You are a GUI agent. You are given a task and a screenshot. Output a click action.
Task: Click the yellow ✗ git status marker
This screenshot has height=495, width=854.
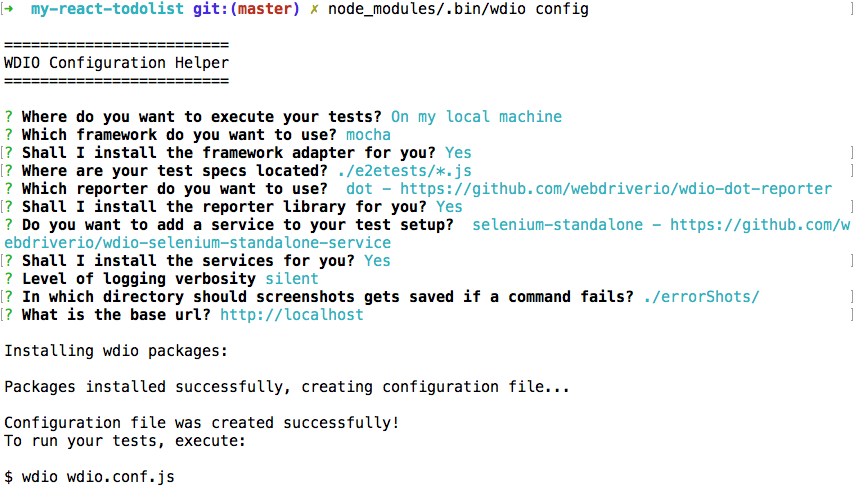313,9
